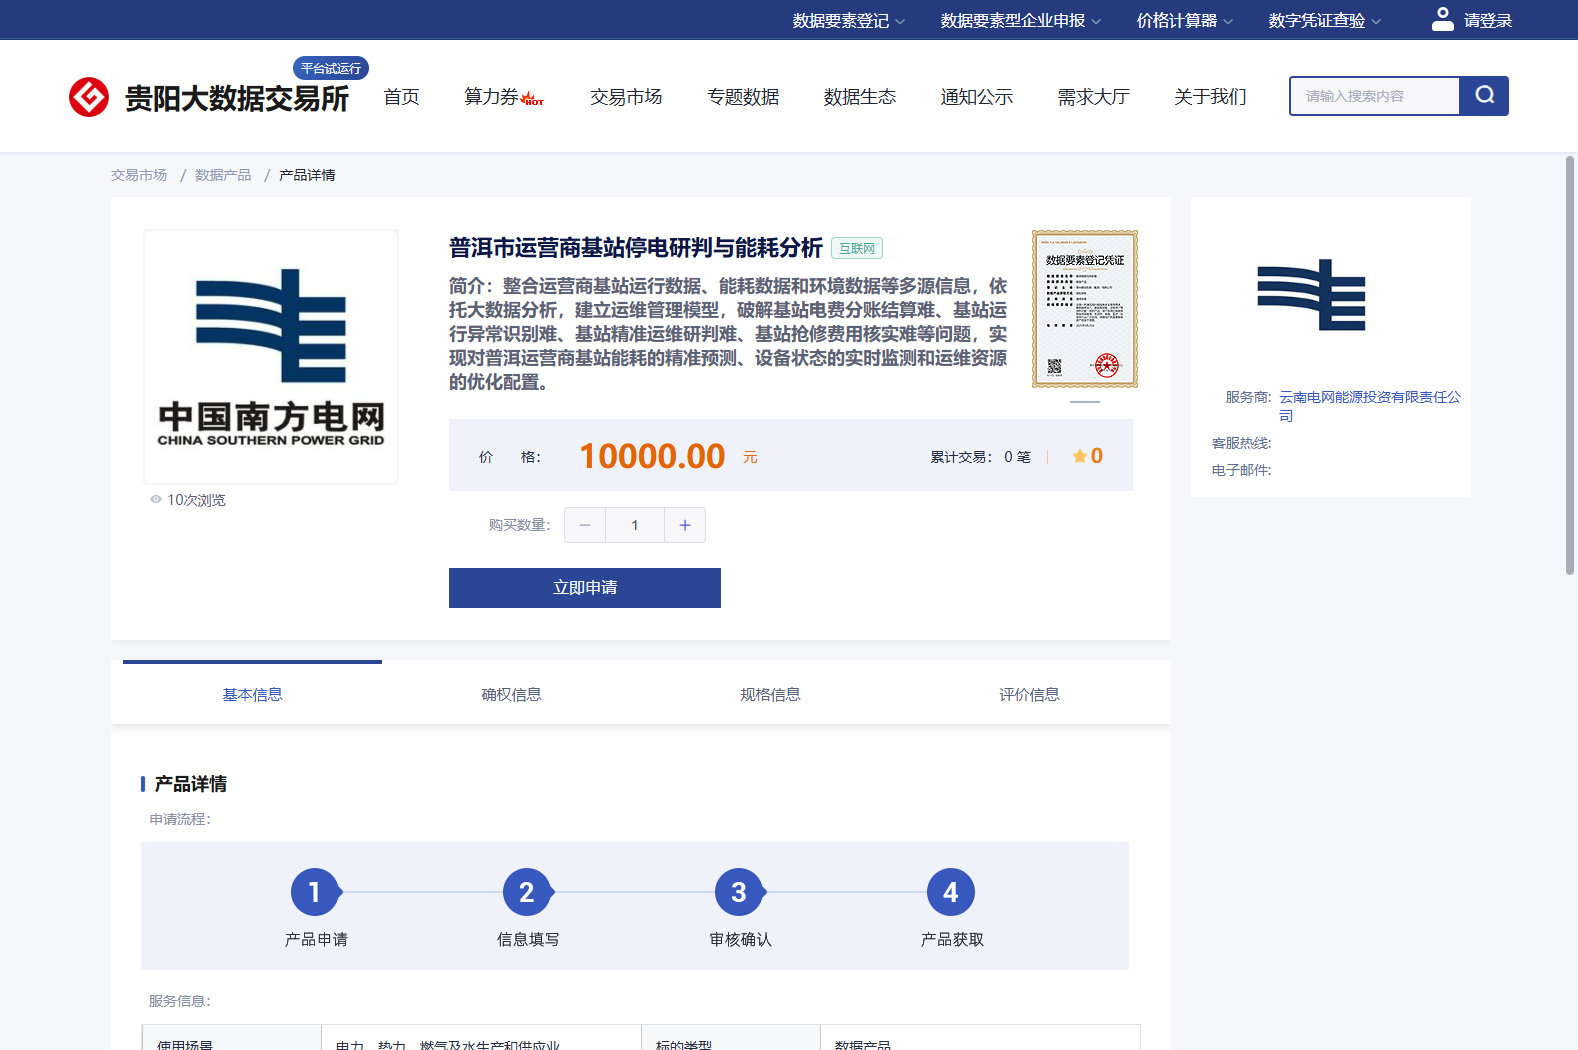Image resolution: width=1578 pixels, height=1050 pixels.
Task: Click the 平台试运行 badge
Action: 331,68
